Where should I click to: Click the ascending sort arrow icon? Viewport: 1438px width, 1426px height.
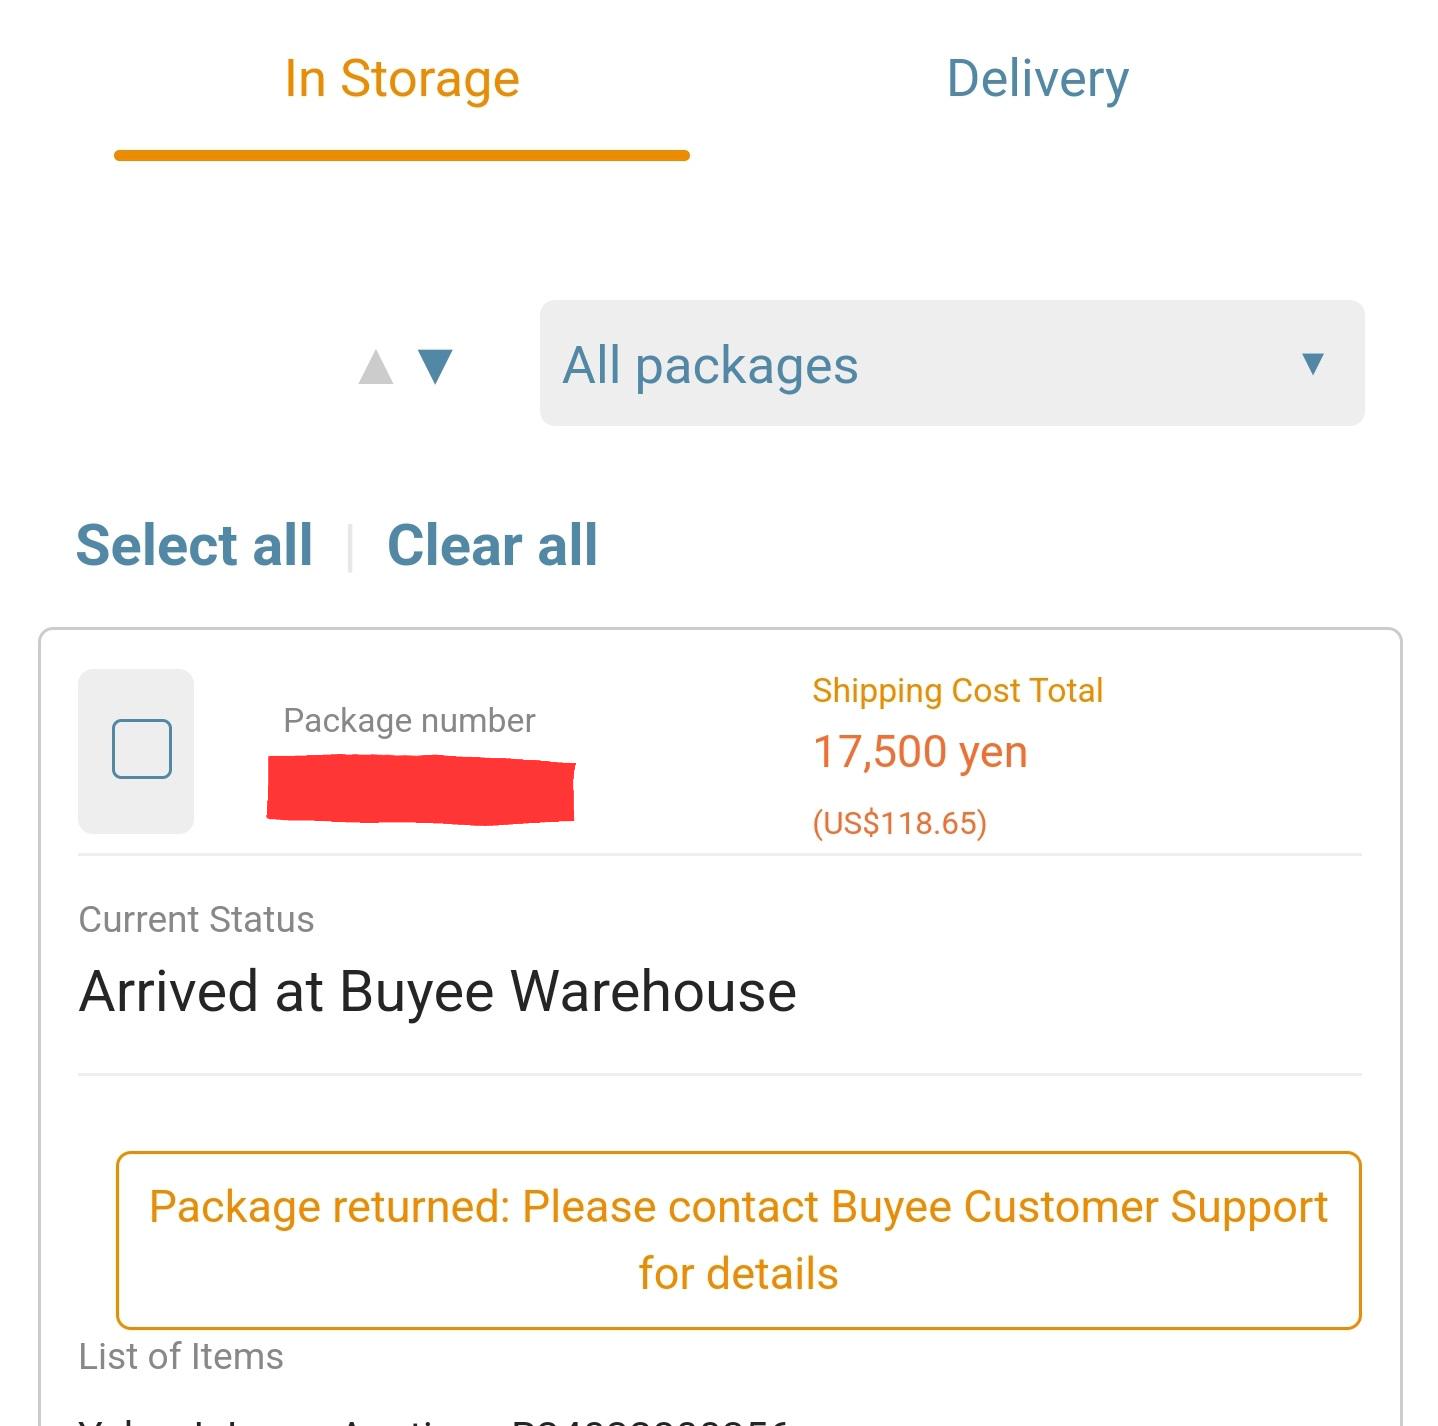[376, 368]
